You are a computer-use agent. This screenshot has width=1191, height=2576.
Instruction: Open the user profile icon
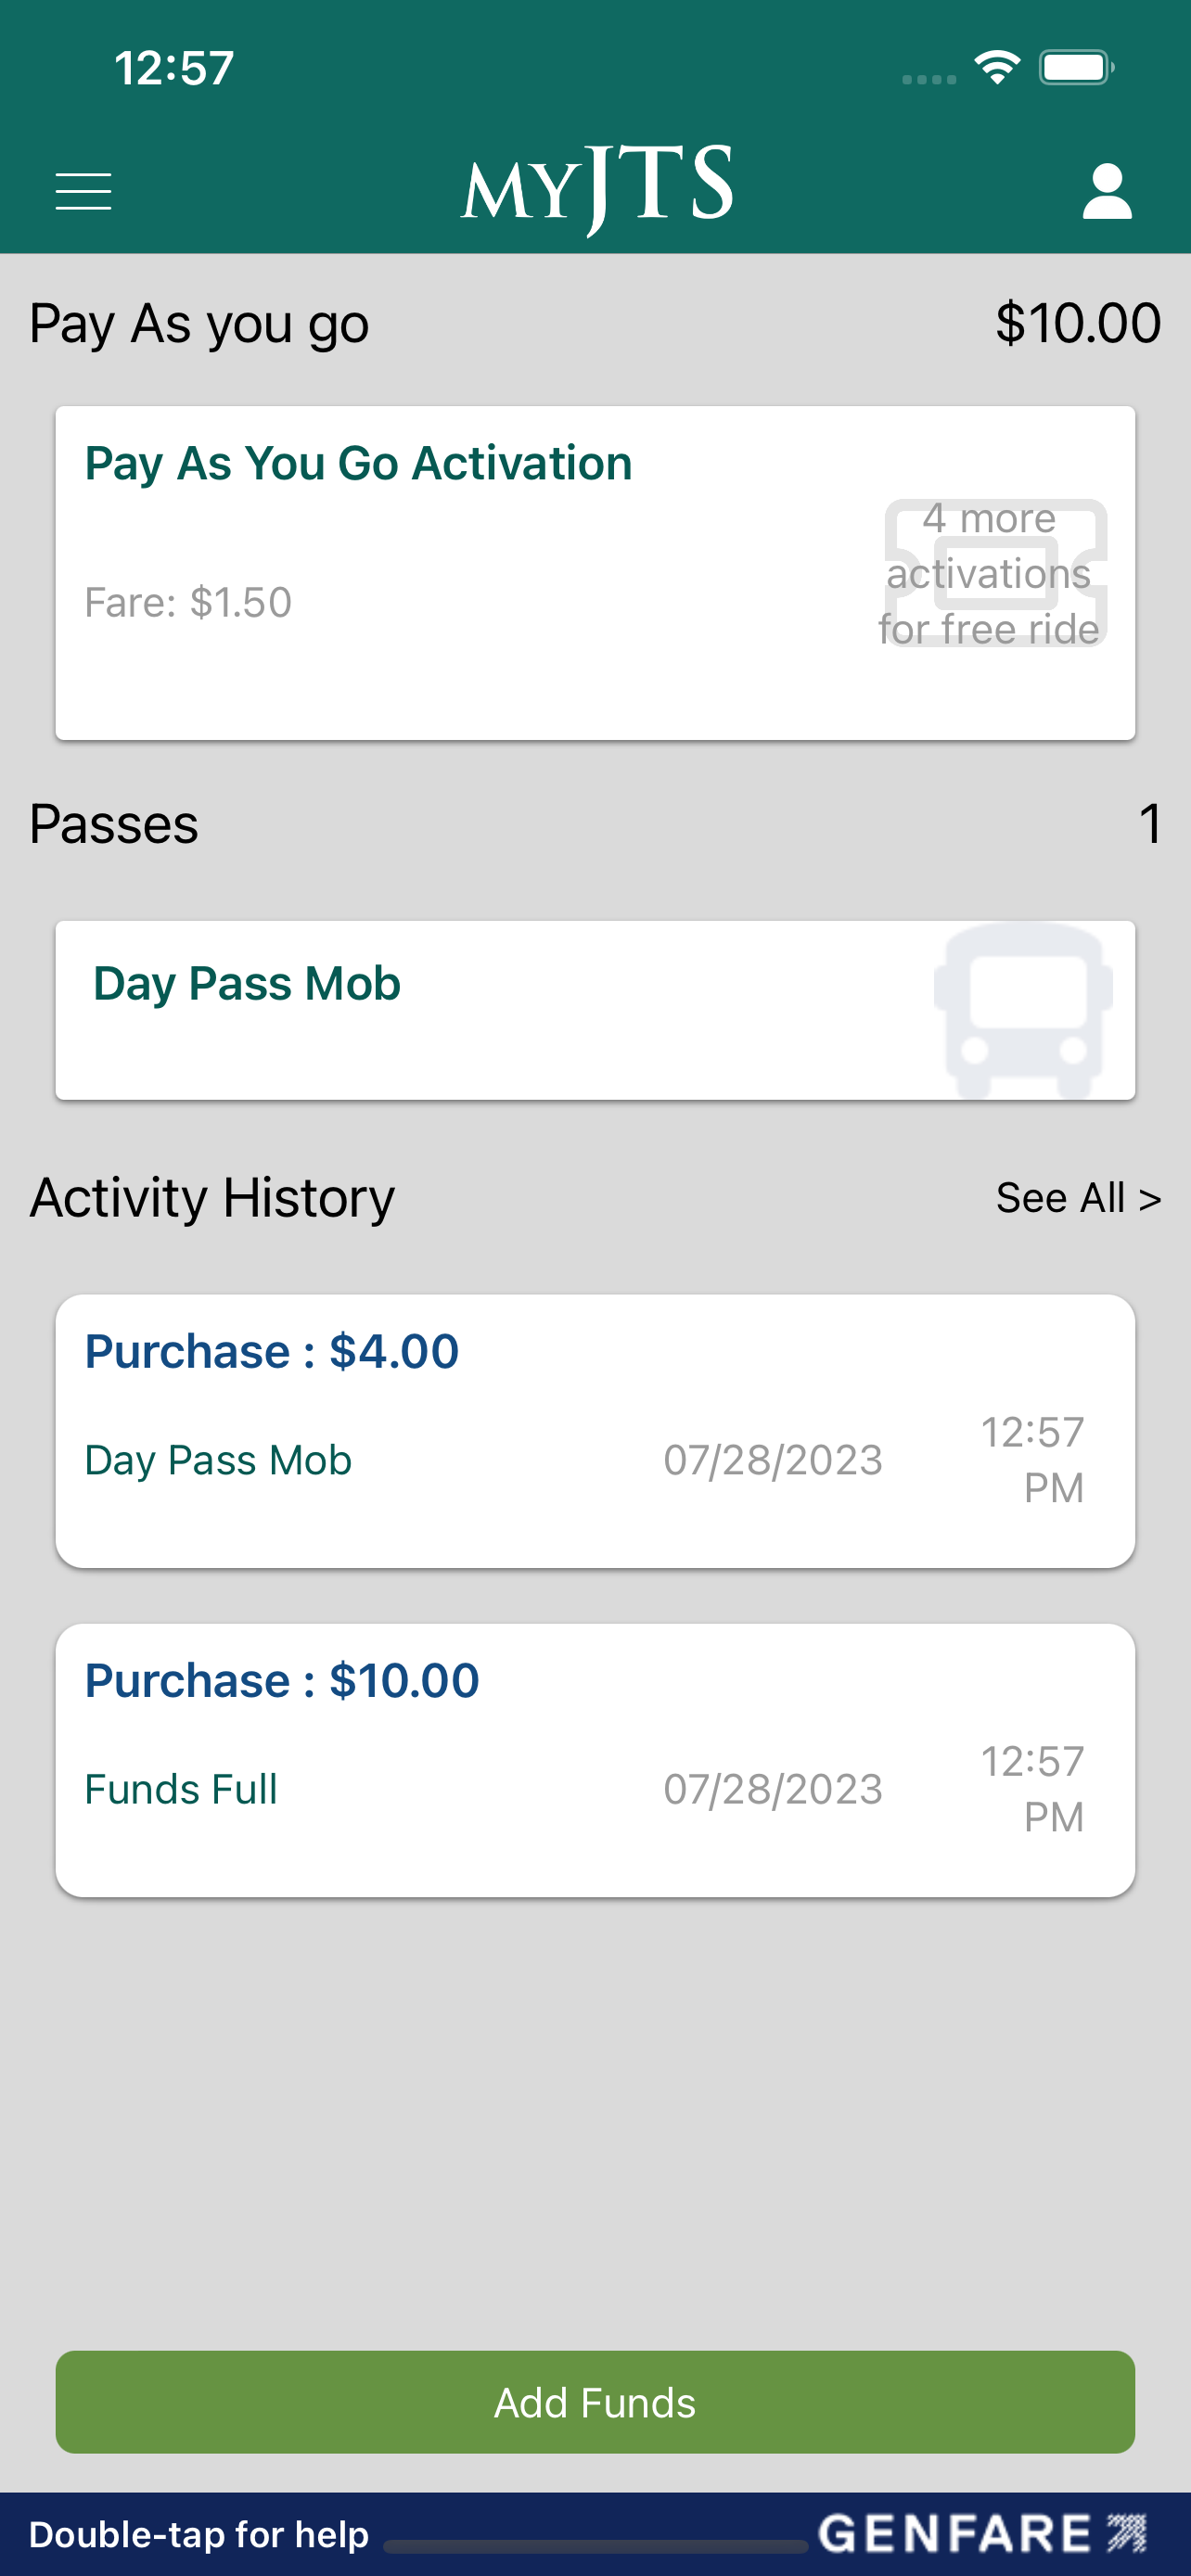coord(1107,191)
